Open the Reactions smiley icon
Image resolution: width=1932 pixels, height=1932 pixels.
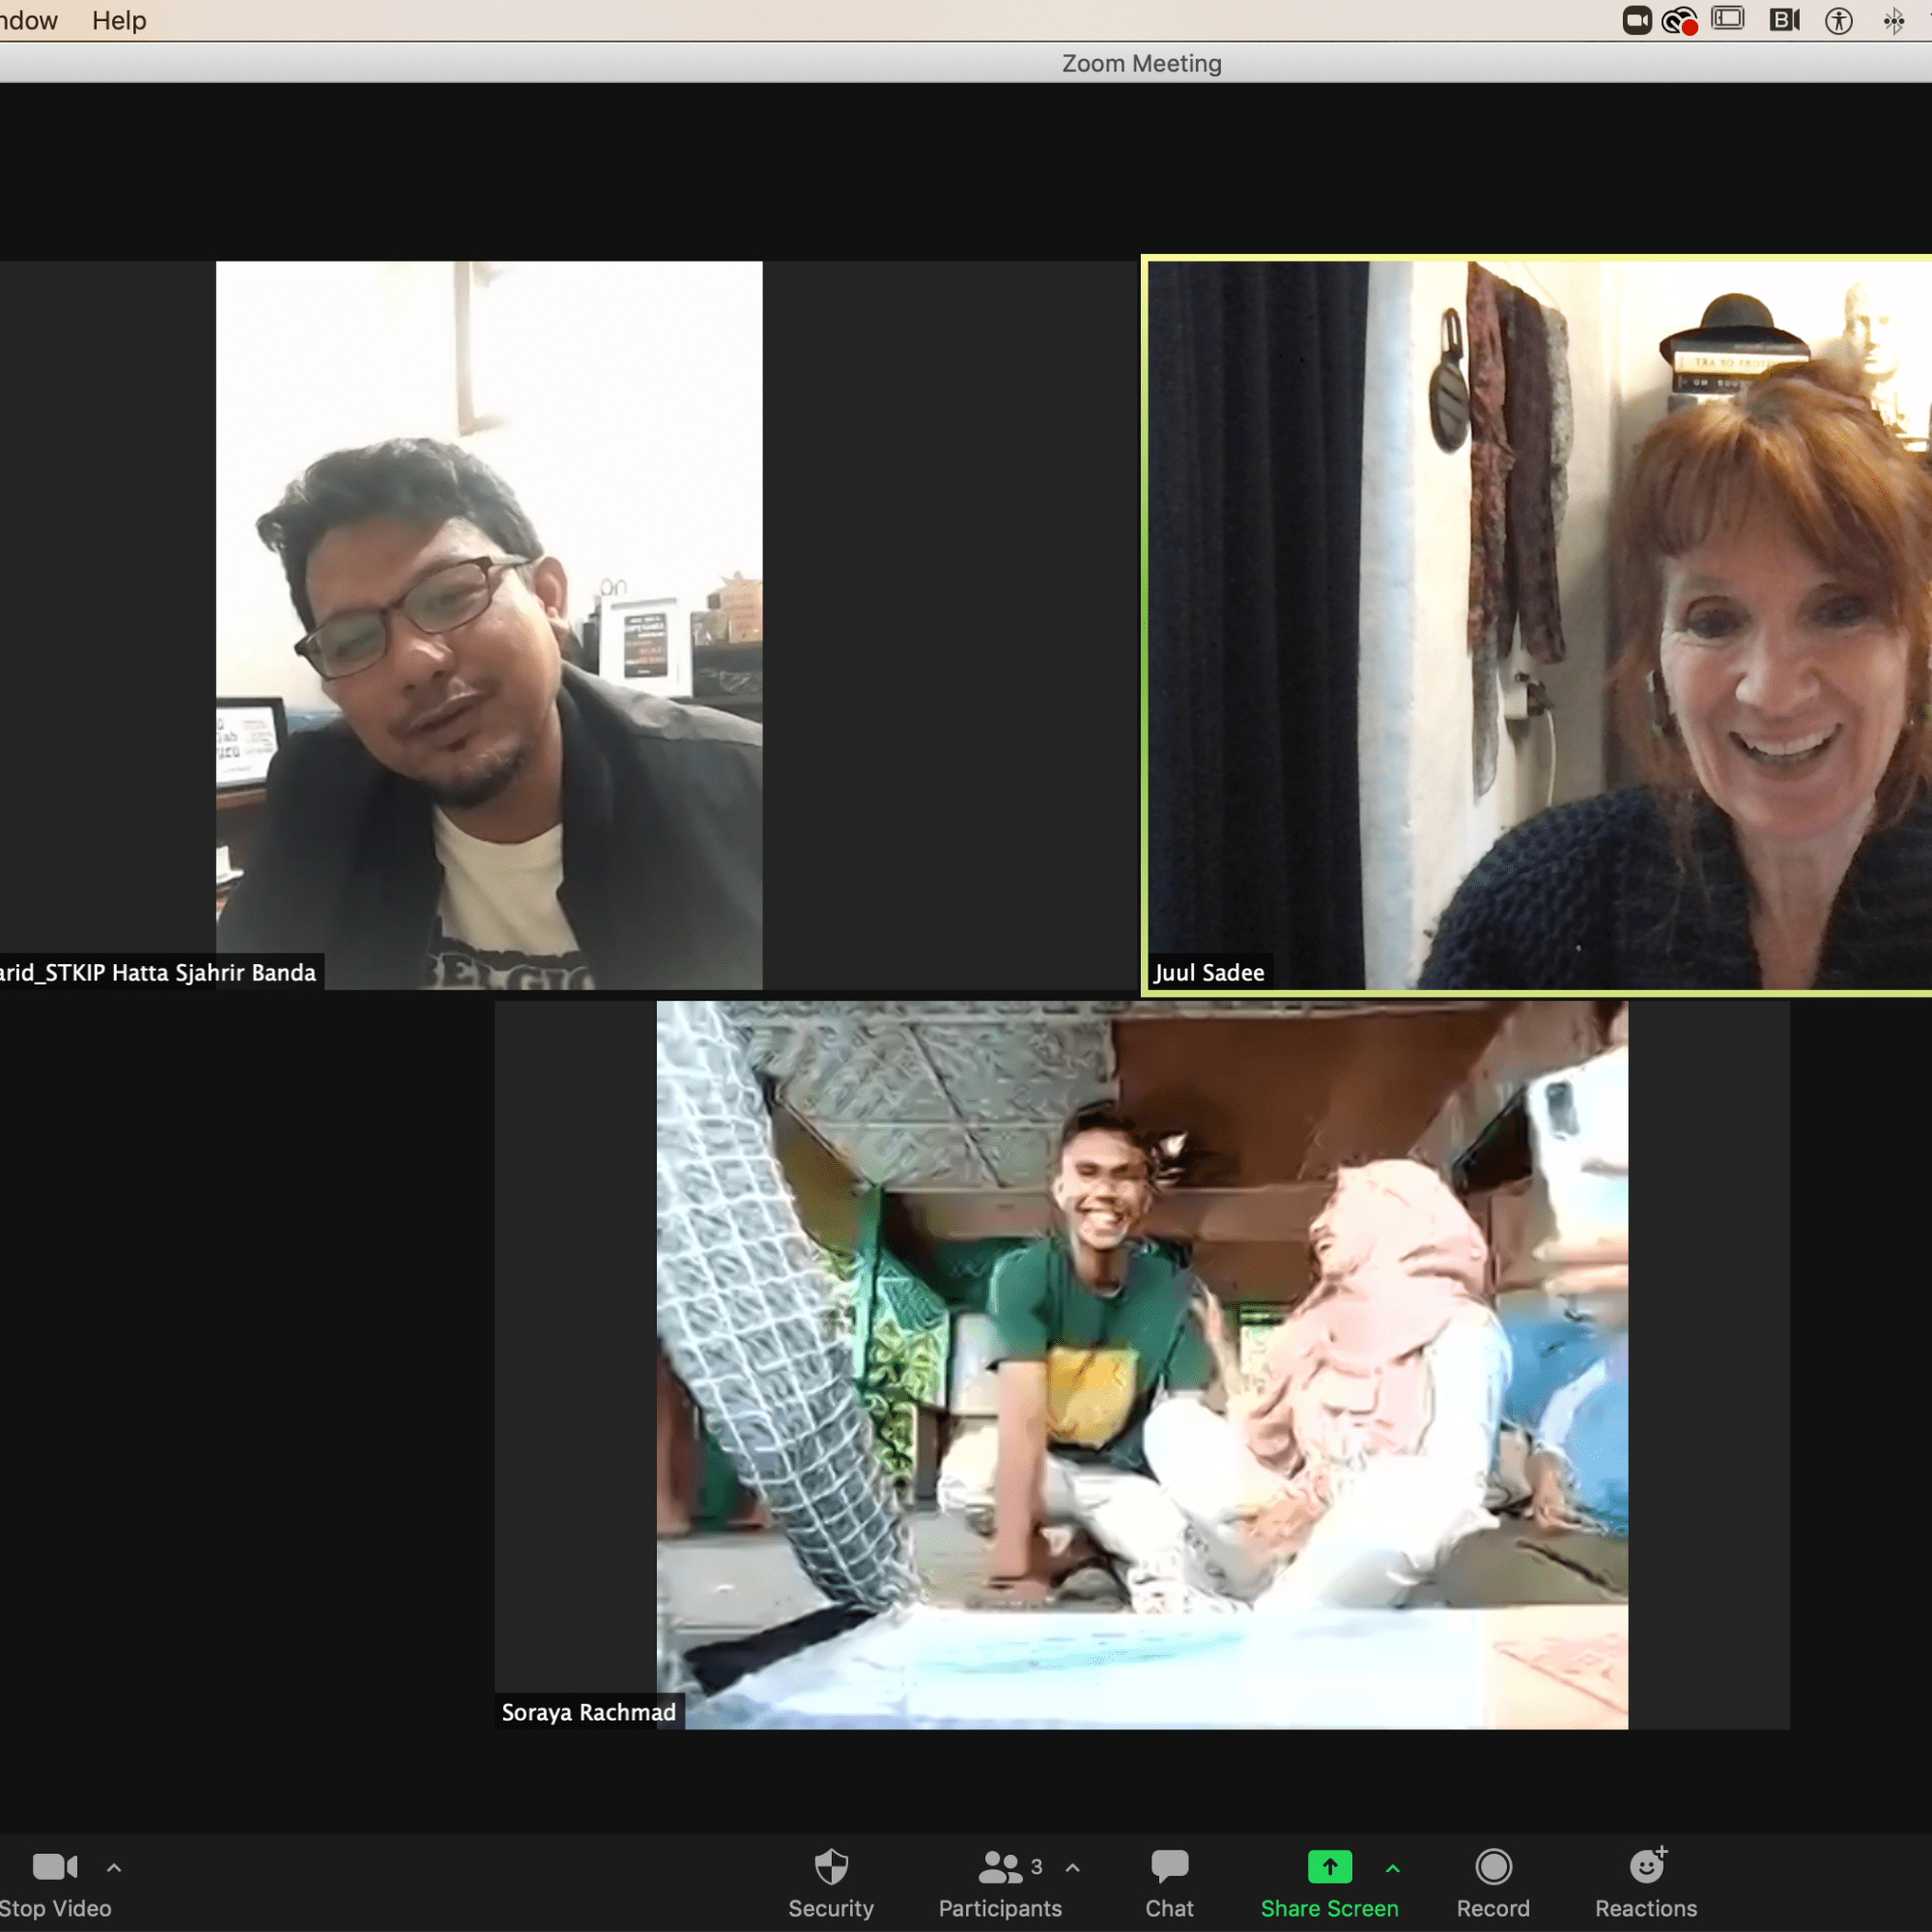pos(1646,1866)
